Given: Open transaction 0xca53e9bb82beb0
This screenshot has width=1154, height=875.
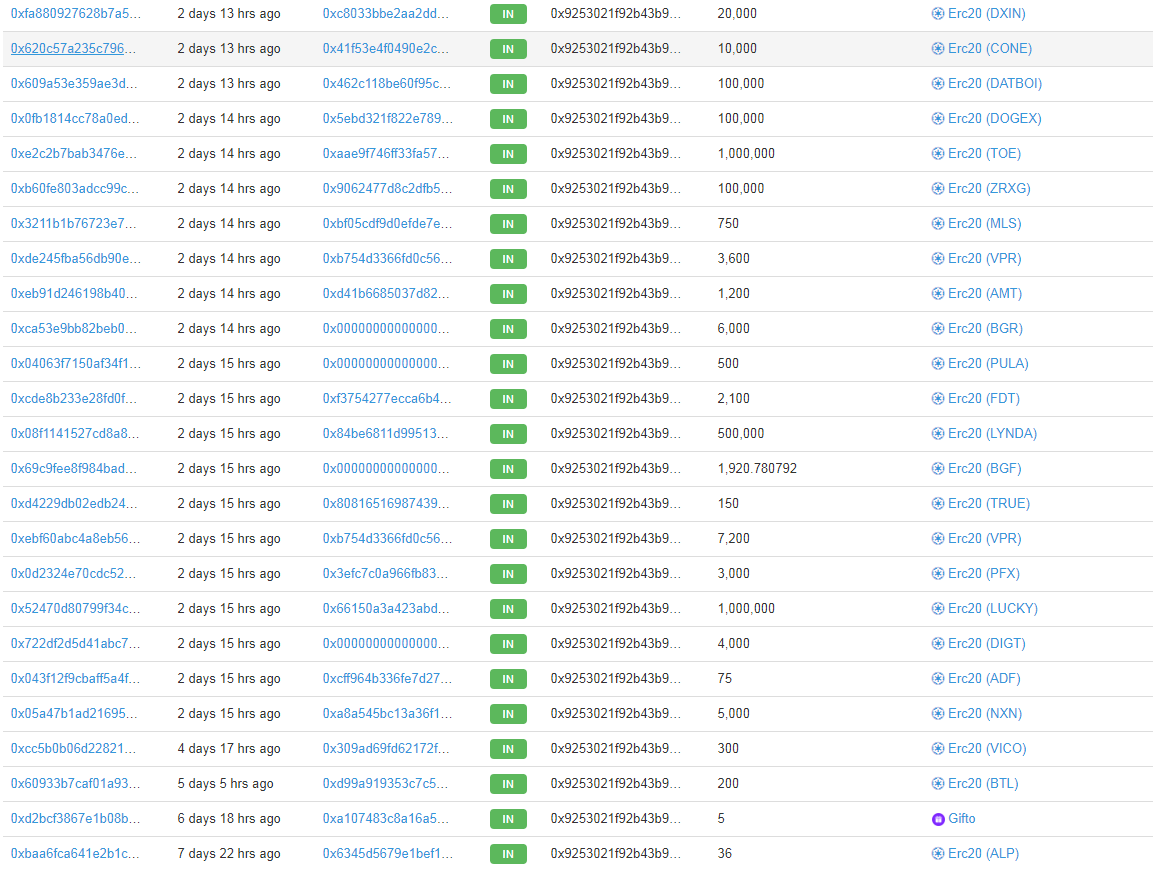Looking at the screenshot, I should pos(73,328).
